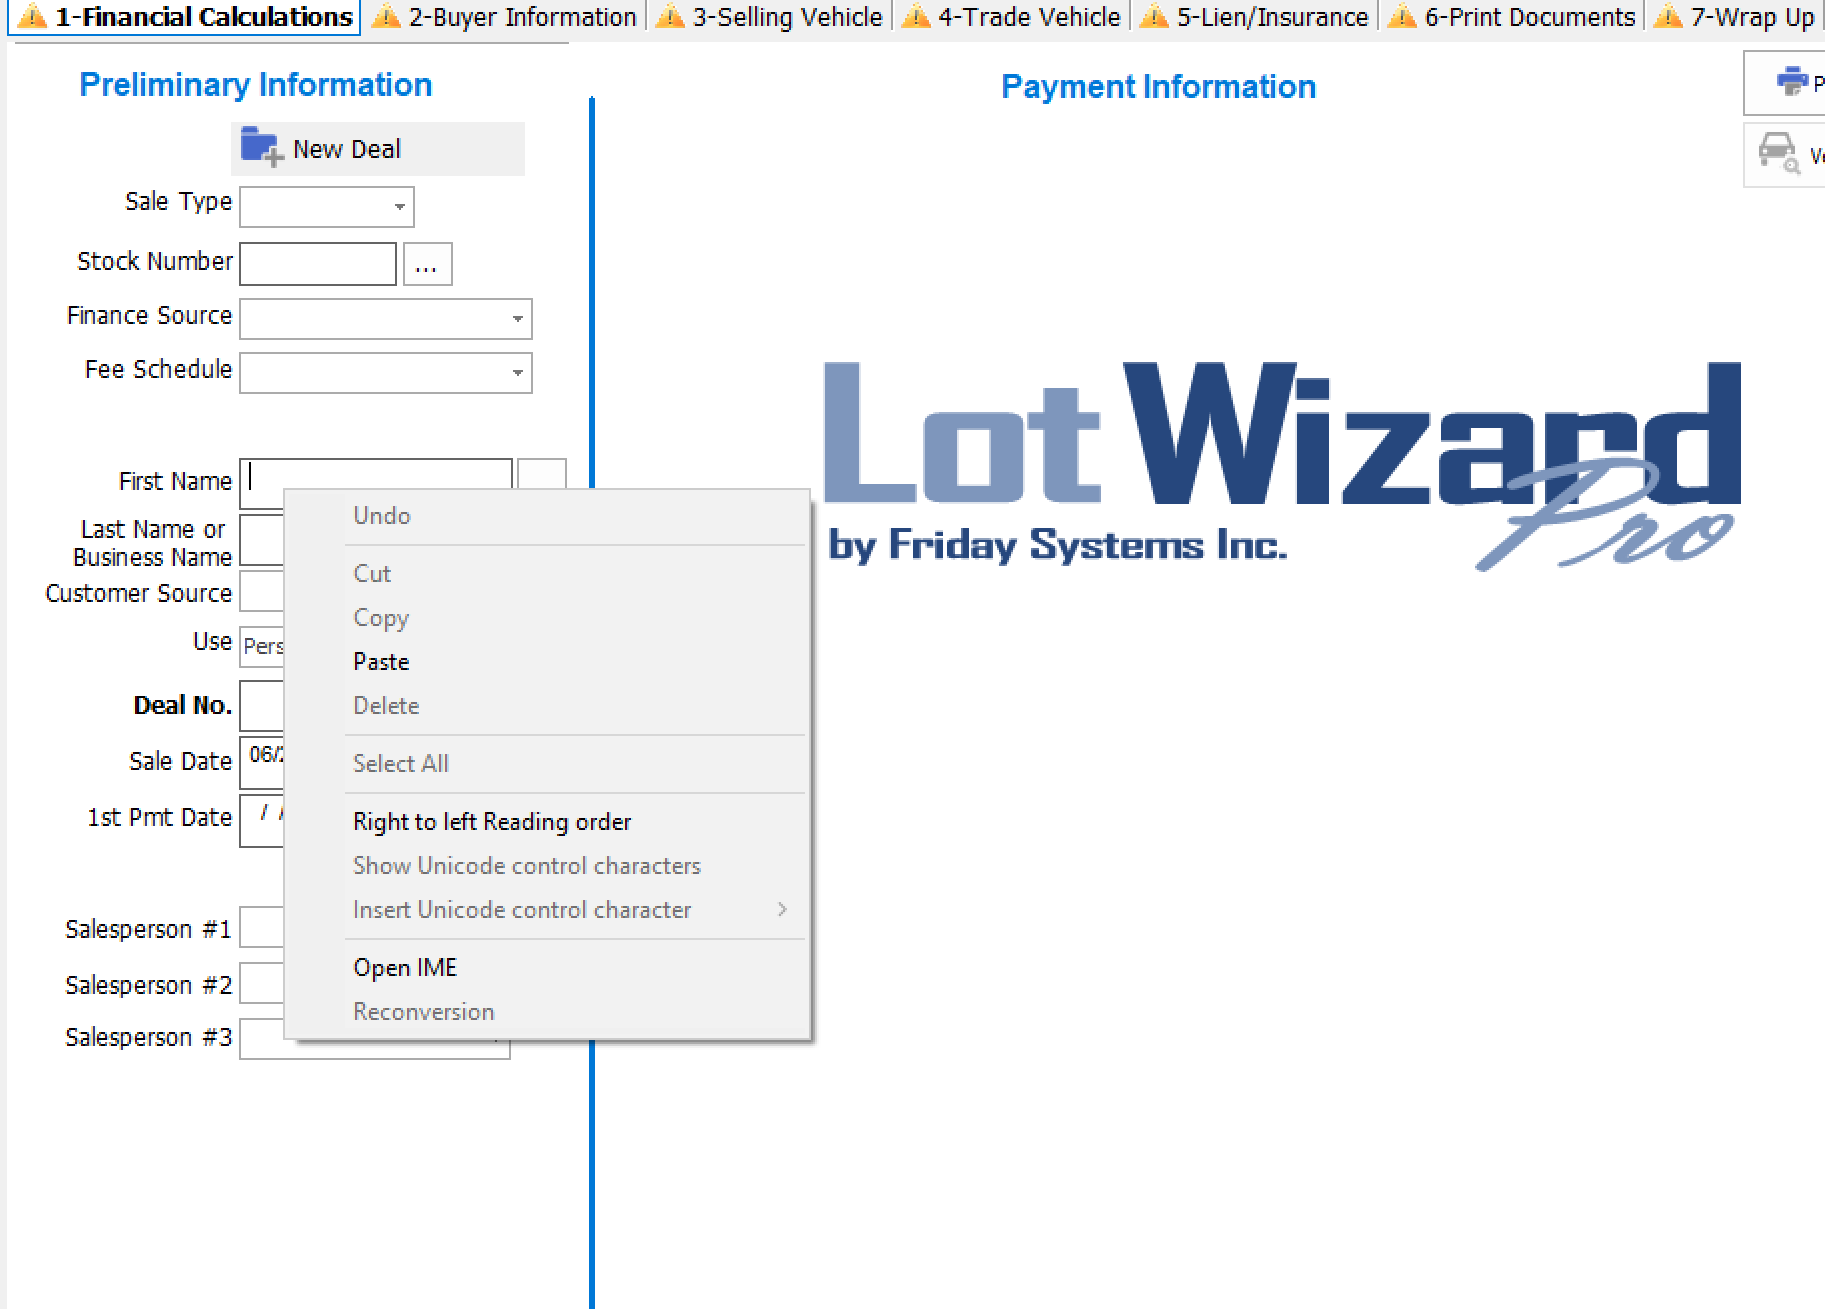
Task: Click the New Deal folder icon
Action: click(x=262, y=148)
